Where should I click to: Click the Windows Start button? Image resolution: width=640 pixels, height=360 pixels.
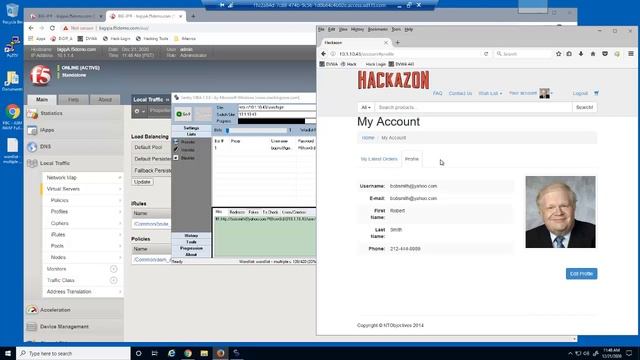[8, 353]
